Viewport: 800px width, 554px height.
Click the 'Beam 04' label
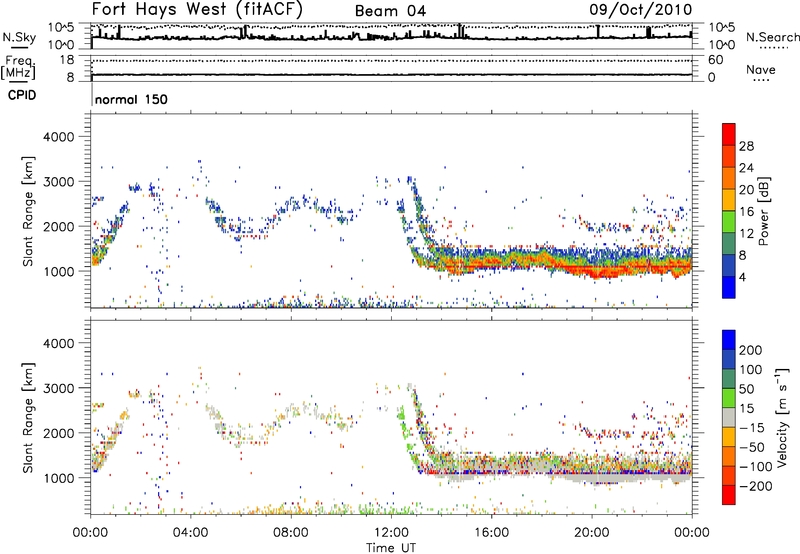[390, 11]
